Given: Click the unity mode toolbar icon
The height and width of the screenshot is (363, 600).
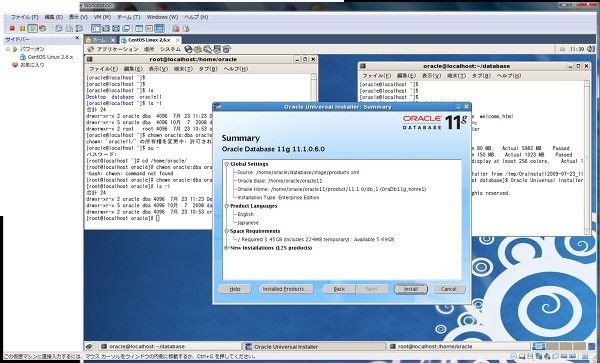Looking at the screenshot, I should click(x=126, y=28).
